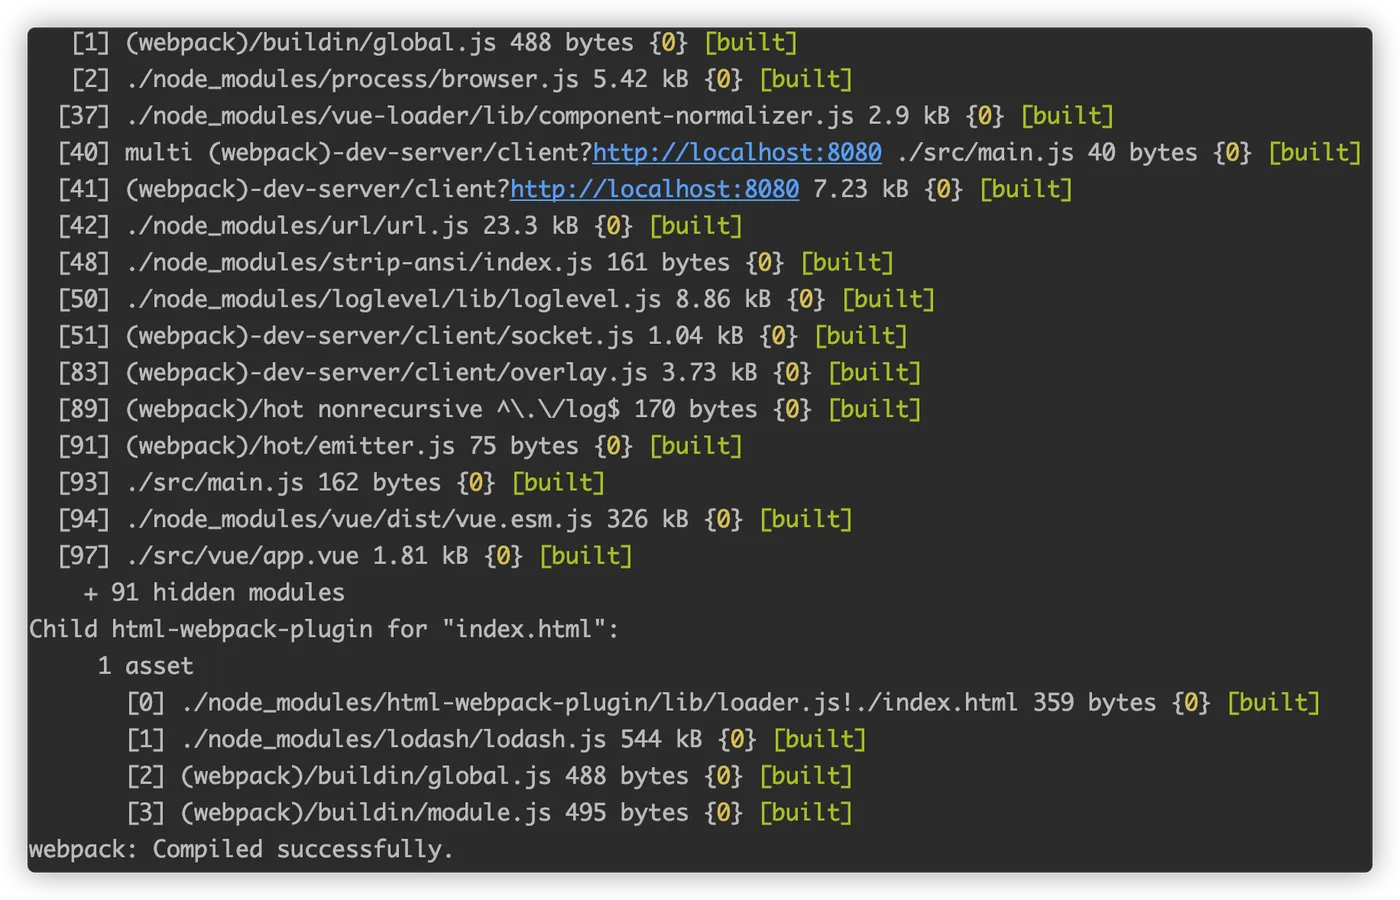This screenshot has height=900, width=1400.
Task: Click {0} chunk id on app.vue line
Action: click(504, 556)
